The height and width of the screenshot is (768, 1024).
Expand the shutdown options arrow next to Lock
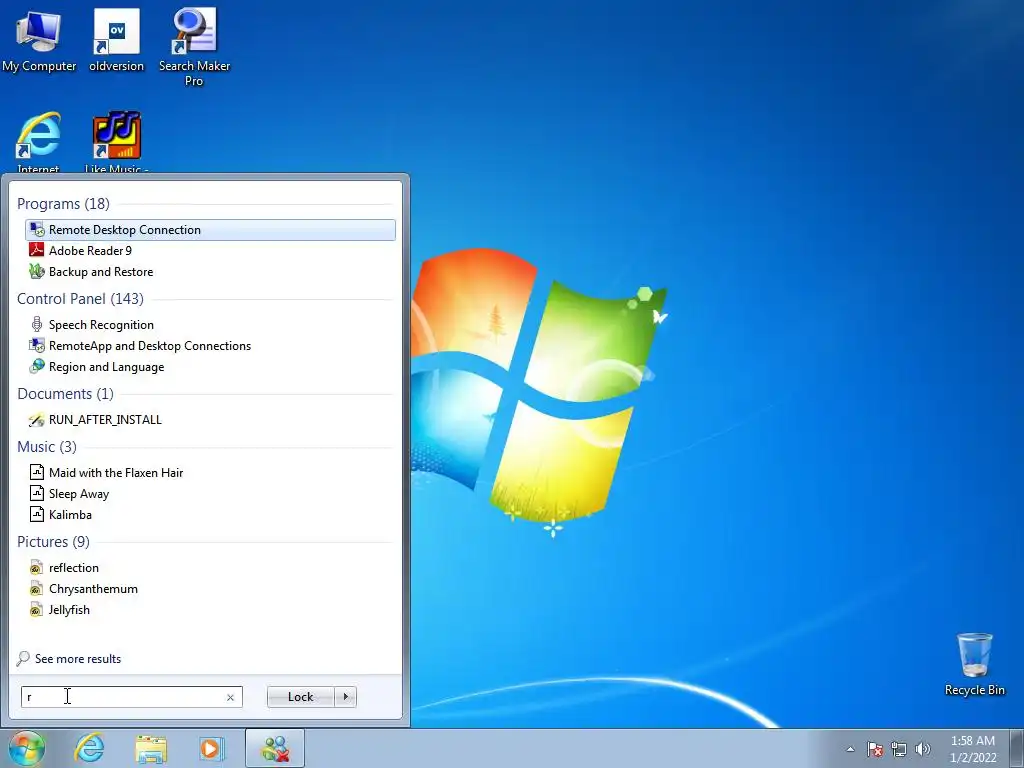tap(345, 697)
